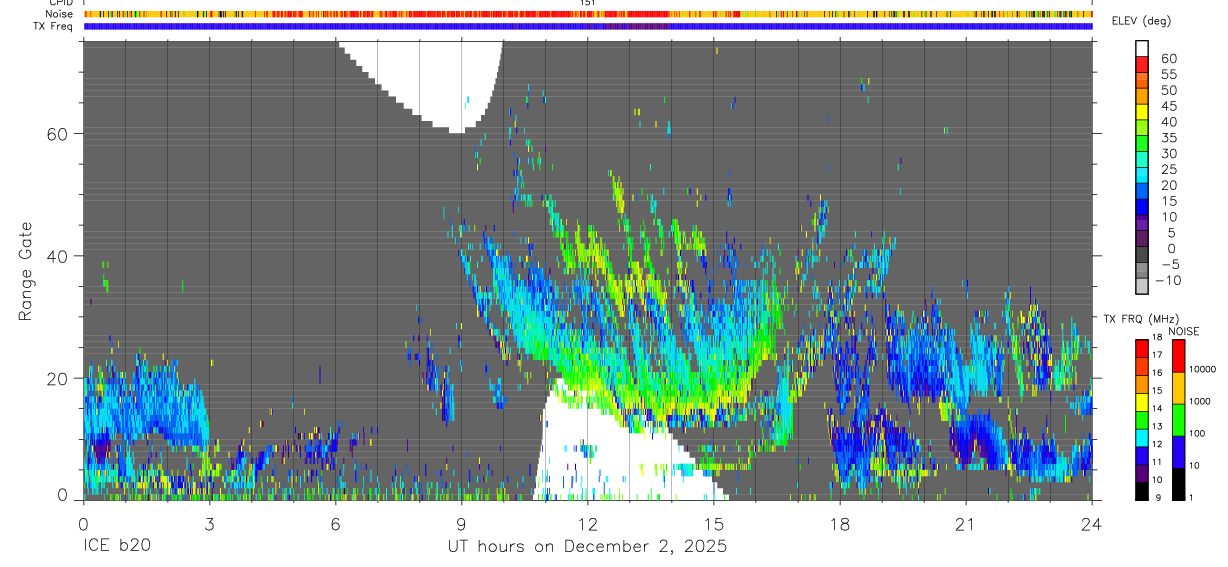The image size is (1228, 567).
Task: Select the black bottom segment of the TX FRQ bar
Action: (1143, 490)
